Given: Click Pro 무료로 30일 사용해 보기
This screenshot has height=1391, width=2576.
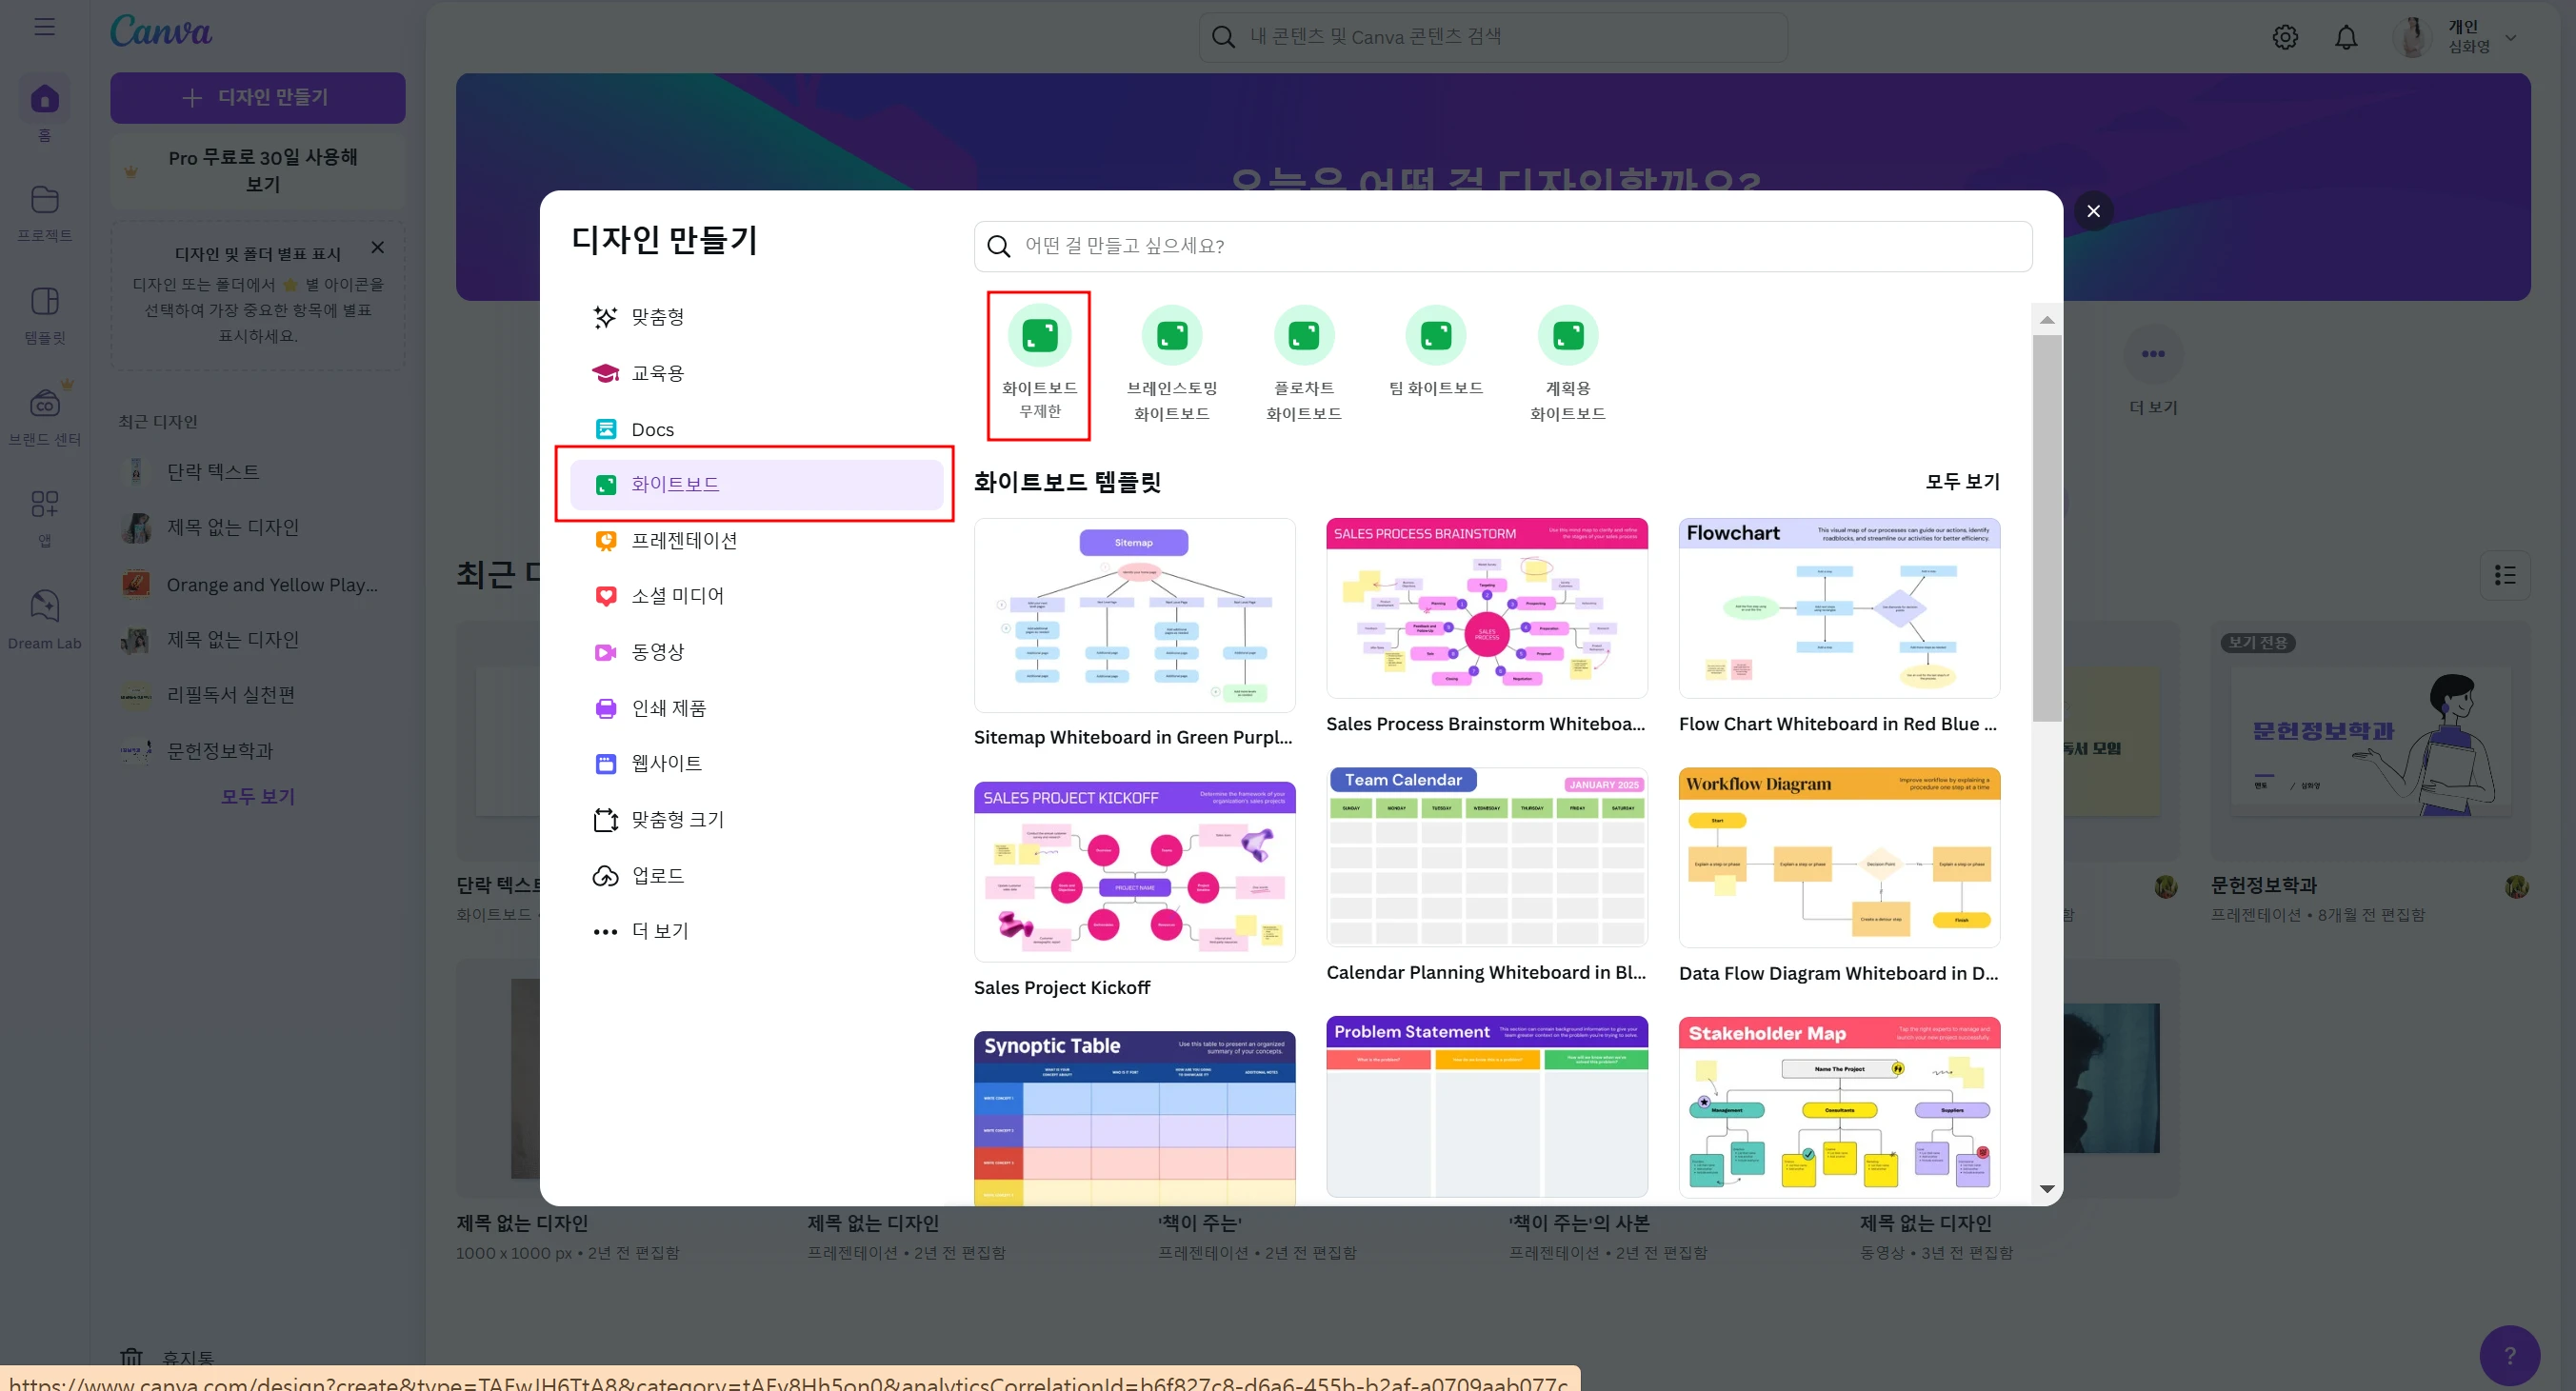Looking at the screenshot, I should point(257,171).
